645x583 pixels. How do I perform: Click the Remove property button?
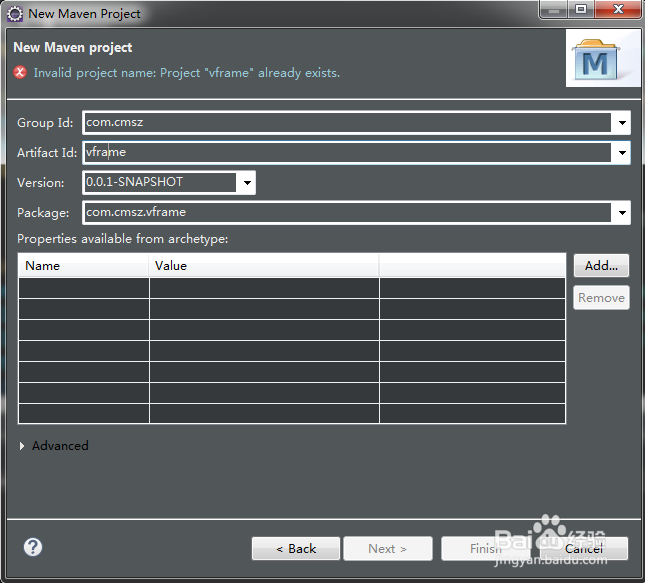click(601, 297)
